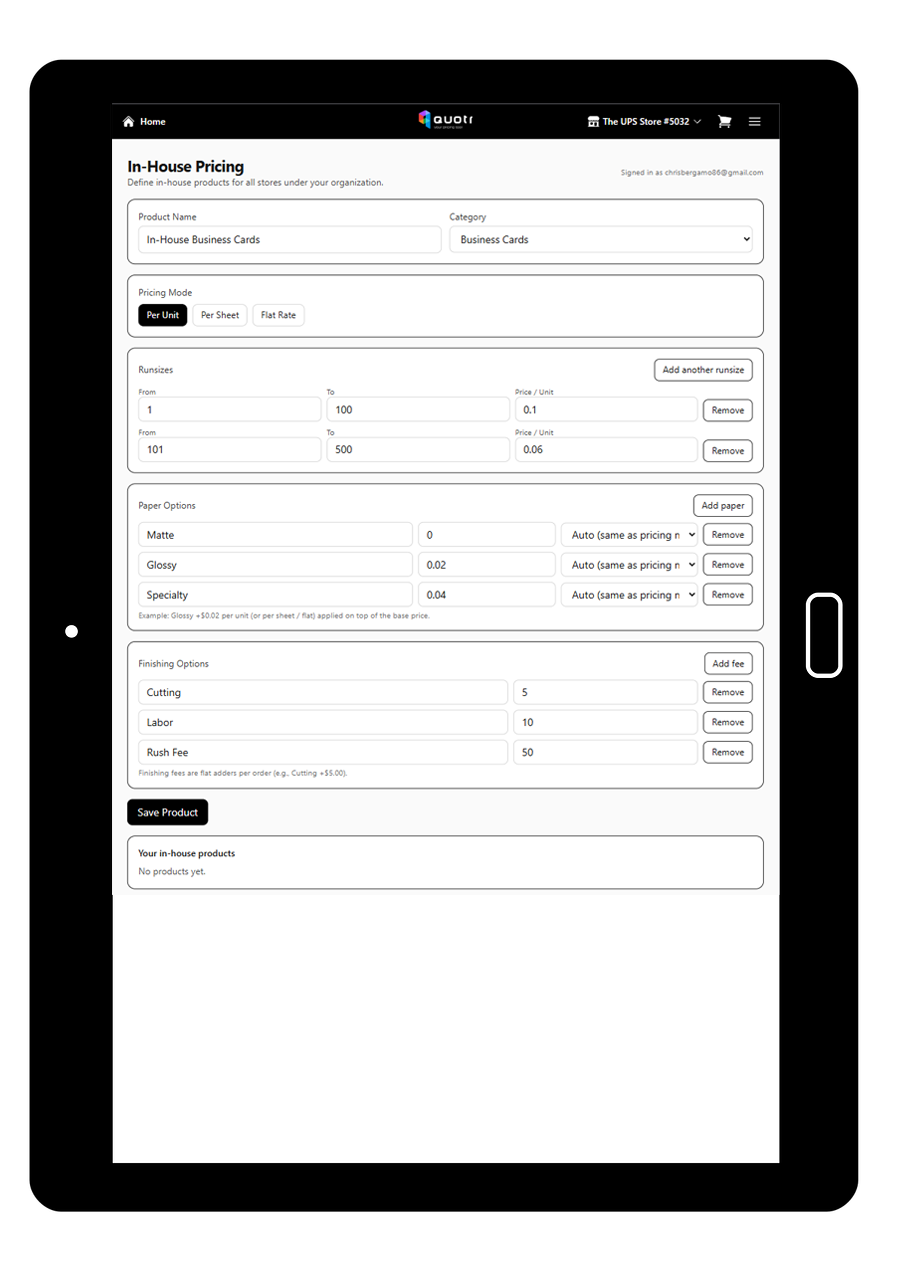Select the Per Sheet pricing mode

pos(220,314)
